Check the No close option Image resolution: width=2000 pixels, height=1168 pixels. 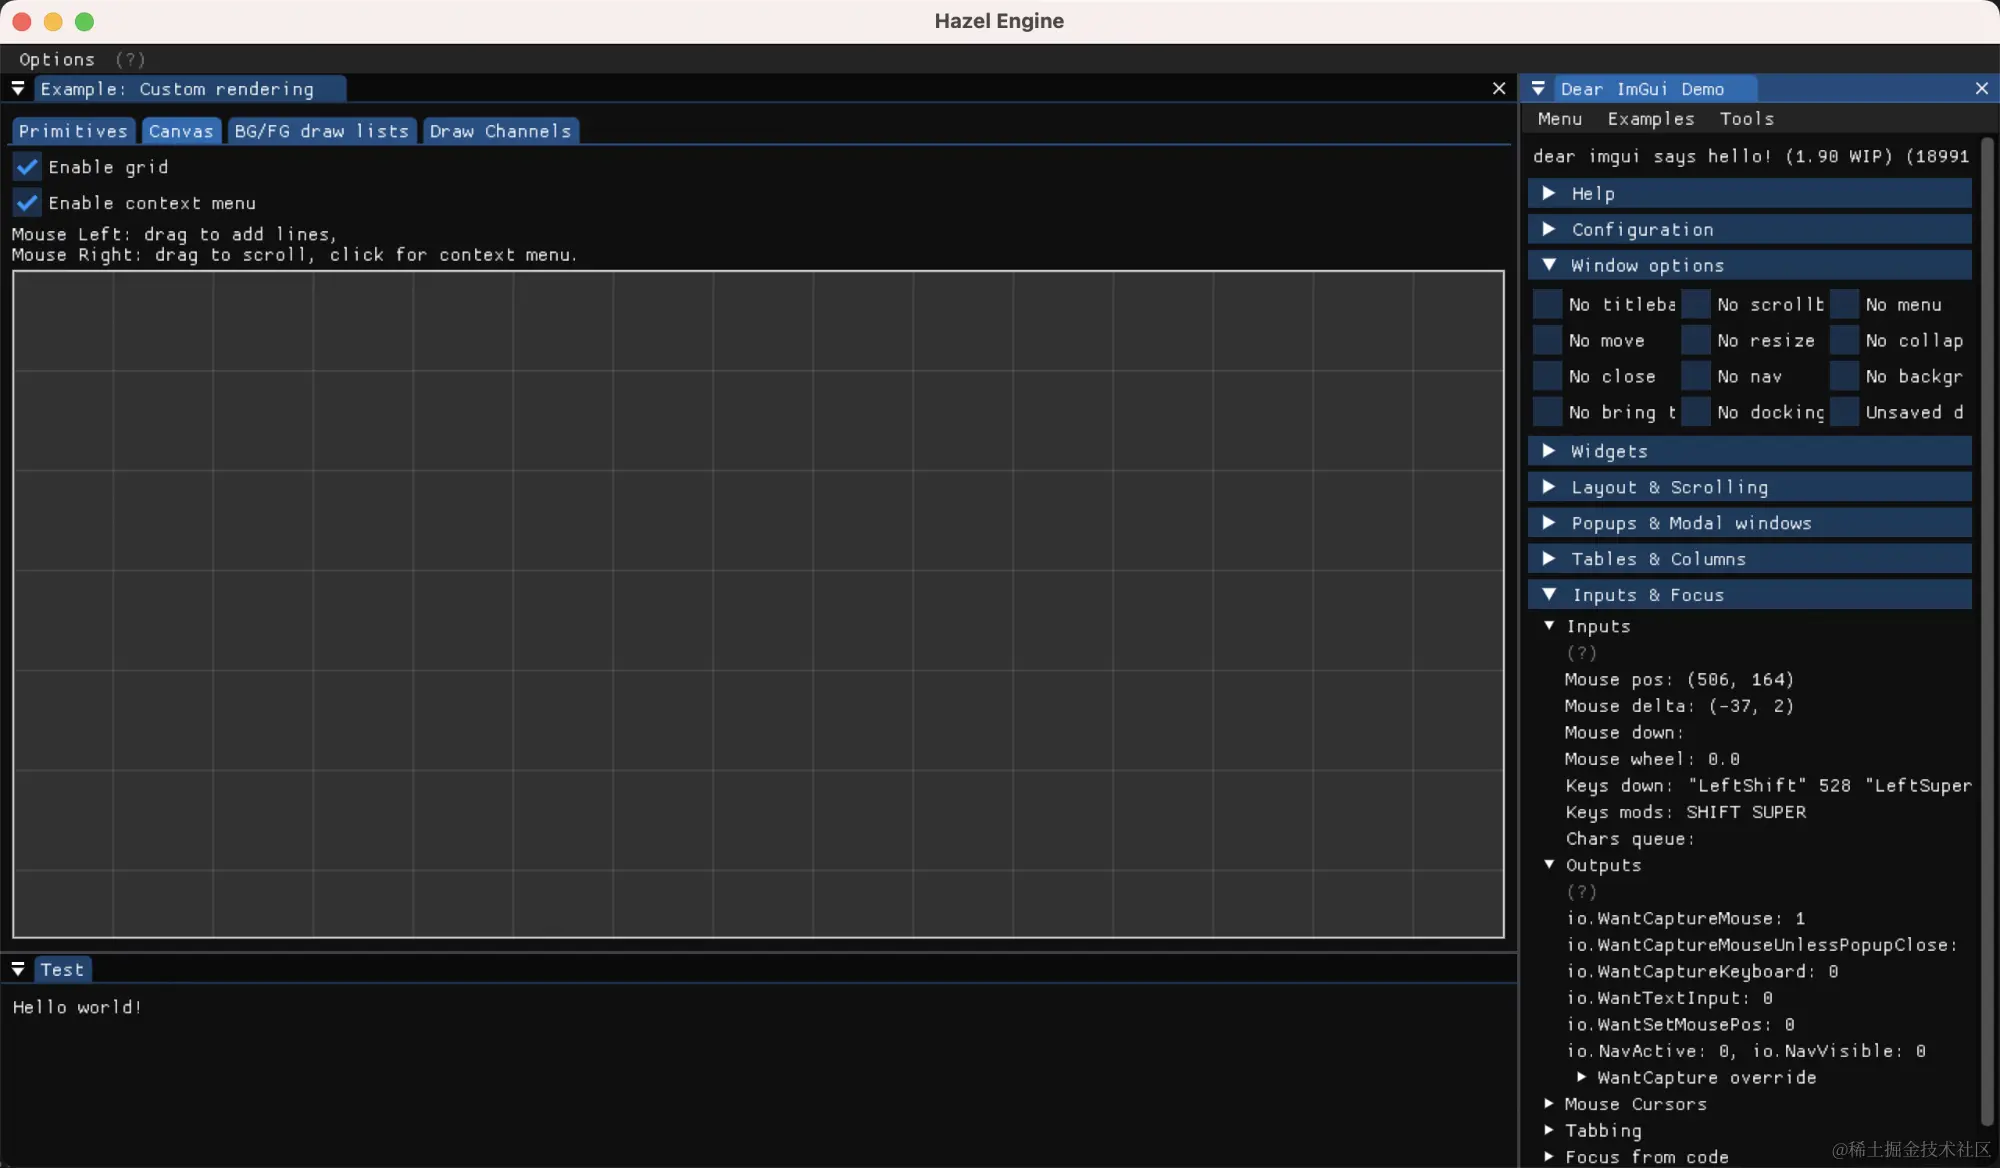click(1547, 376)
